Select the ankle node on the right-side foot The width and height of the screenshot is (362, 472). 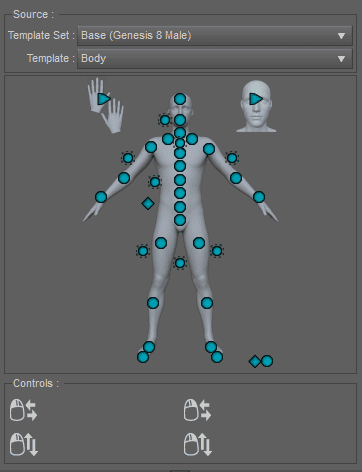pyautogui.click(x=211, y=347)
